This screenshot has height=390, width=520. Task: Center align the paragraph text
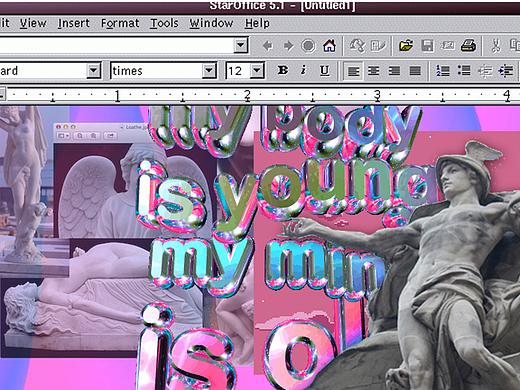[374, 71]
